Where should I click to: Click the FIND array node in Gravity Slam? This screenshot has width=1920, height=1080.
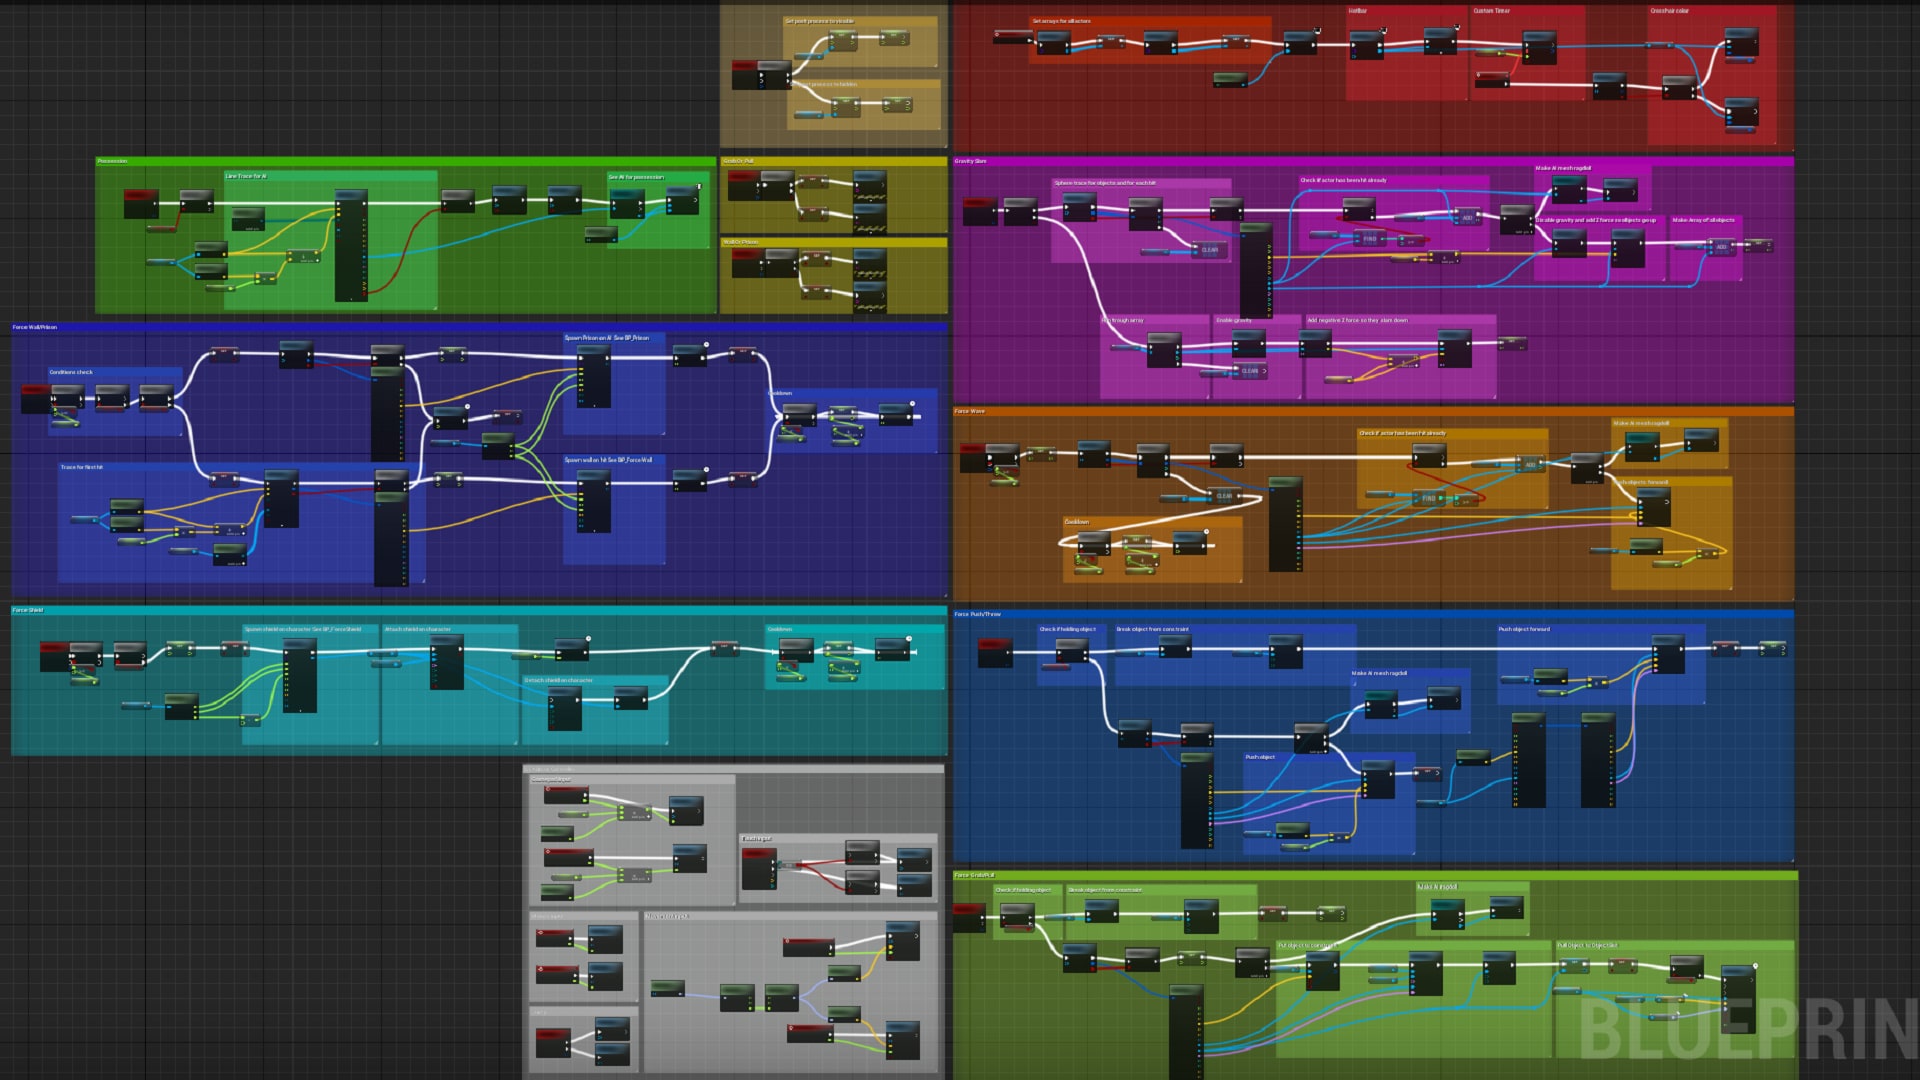click(x=1369, y=239)
